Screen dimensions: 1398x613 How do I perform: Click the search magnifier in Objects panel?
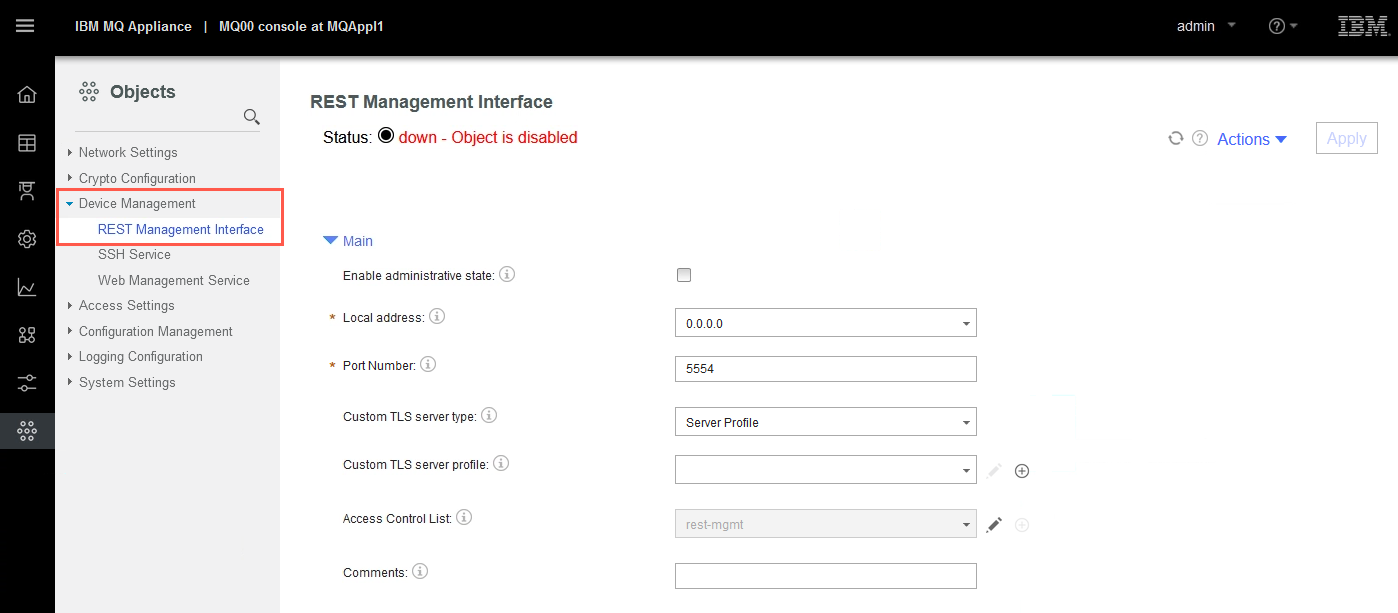[x=251, y=118]
